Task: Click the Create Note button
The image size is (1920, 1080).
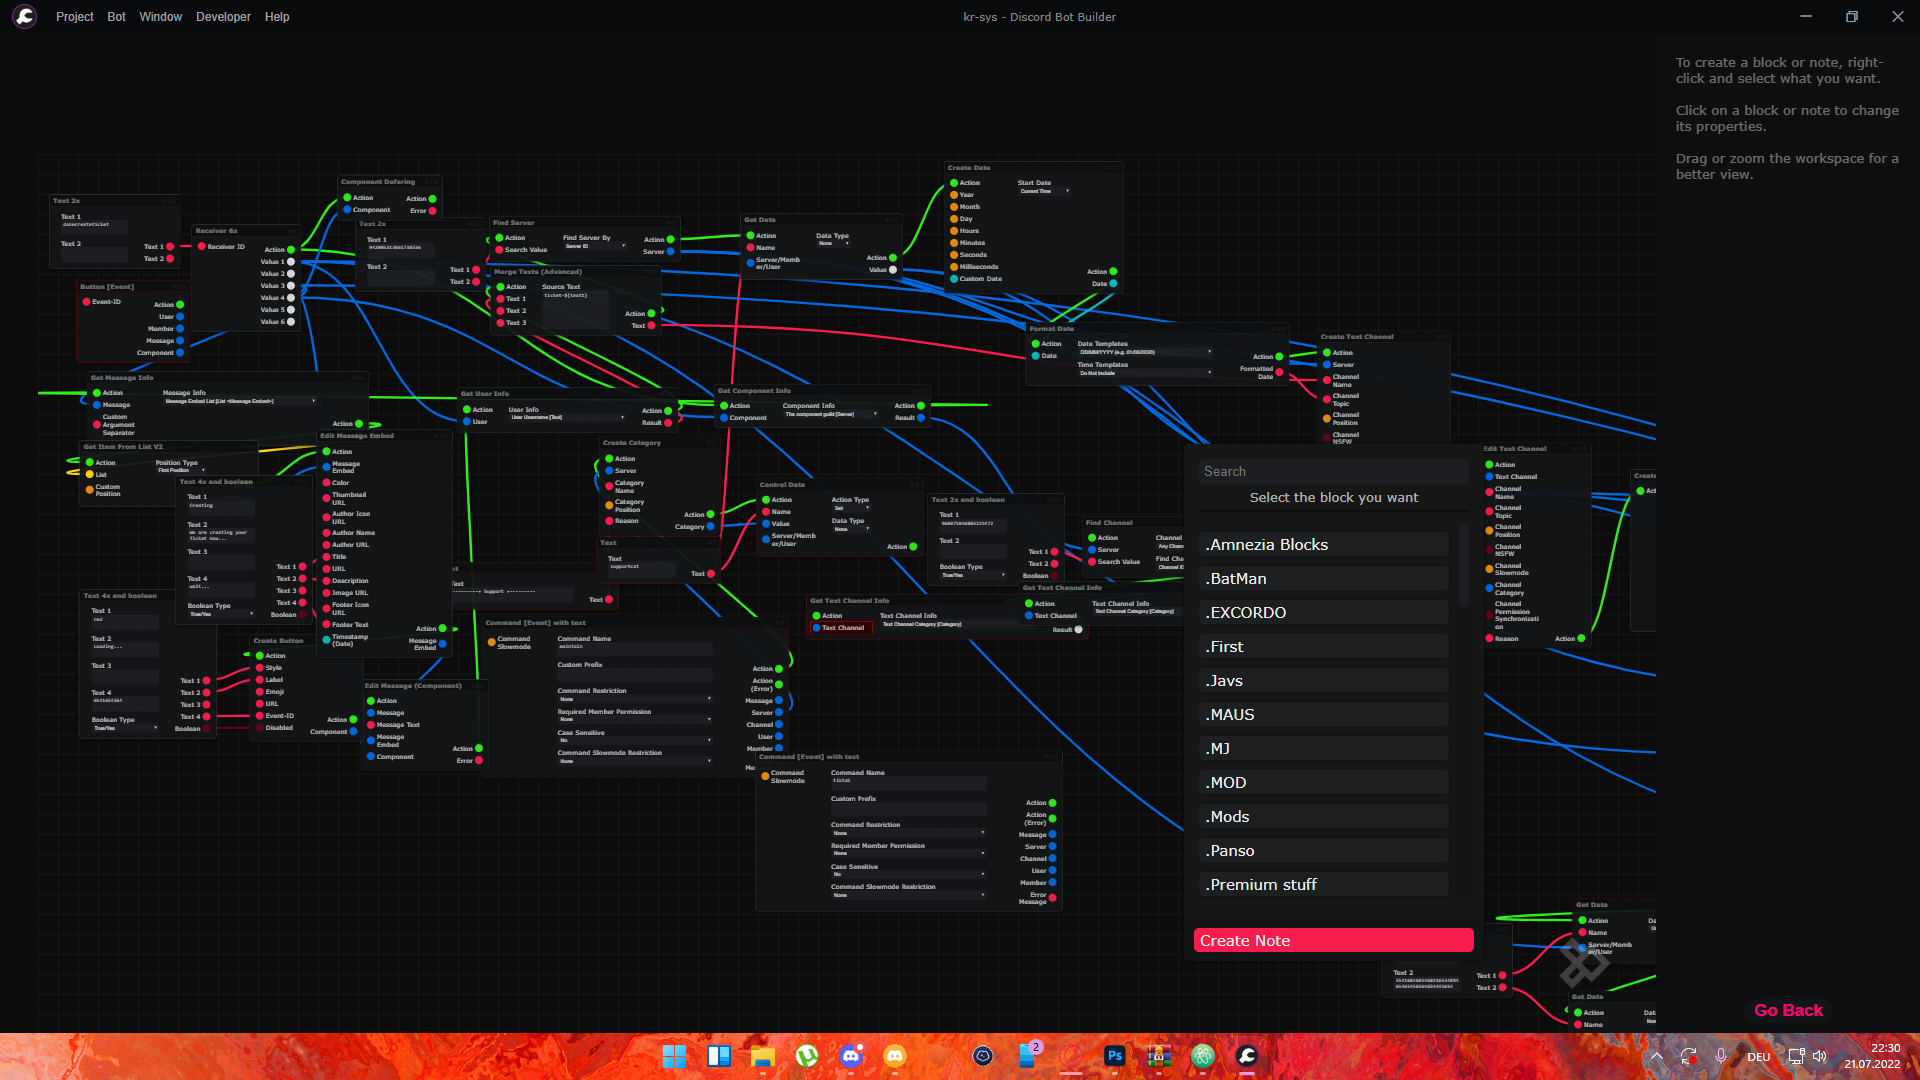Action: coord(1333,940)
